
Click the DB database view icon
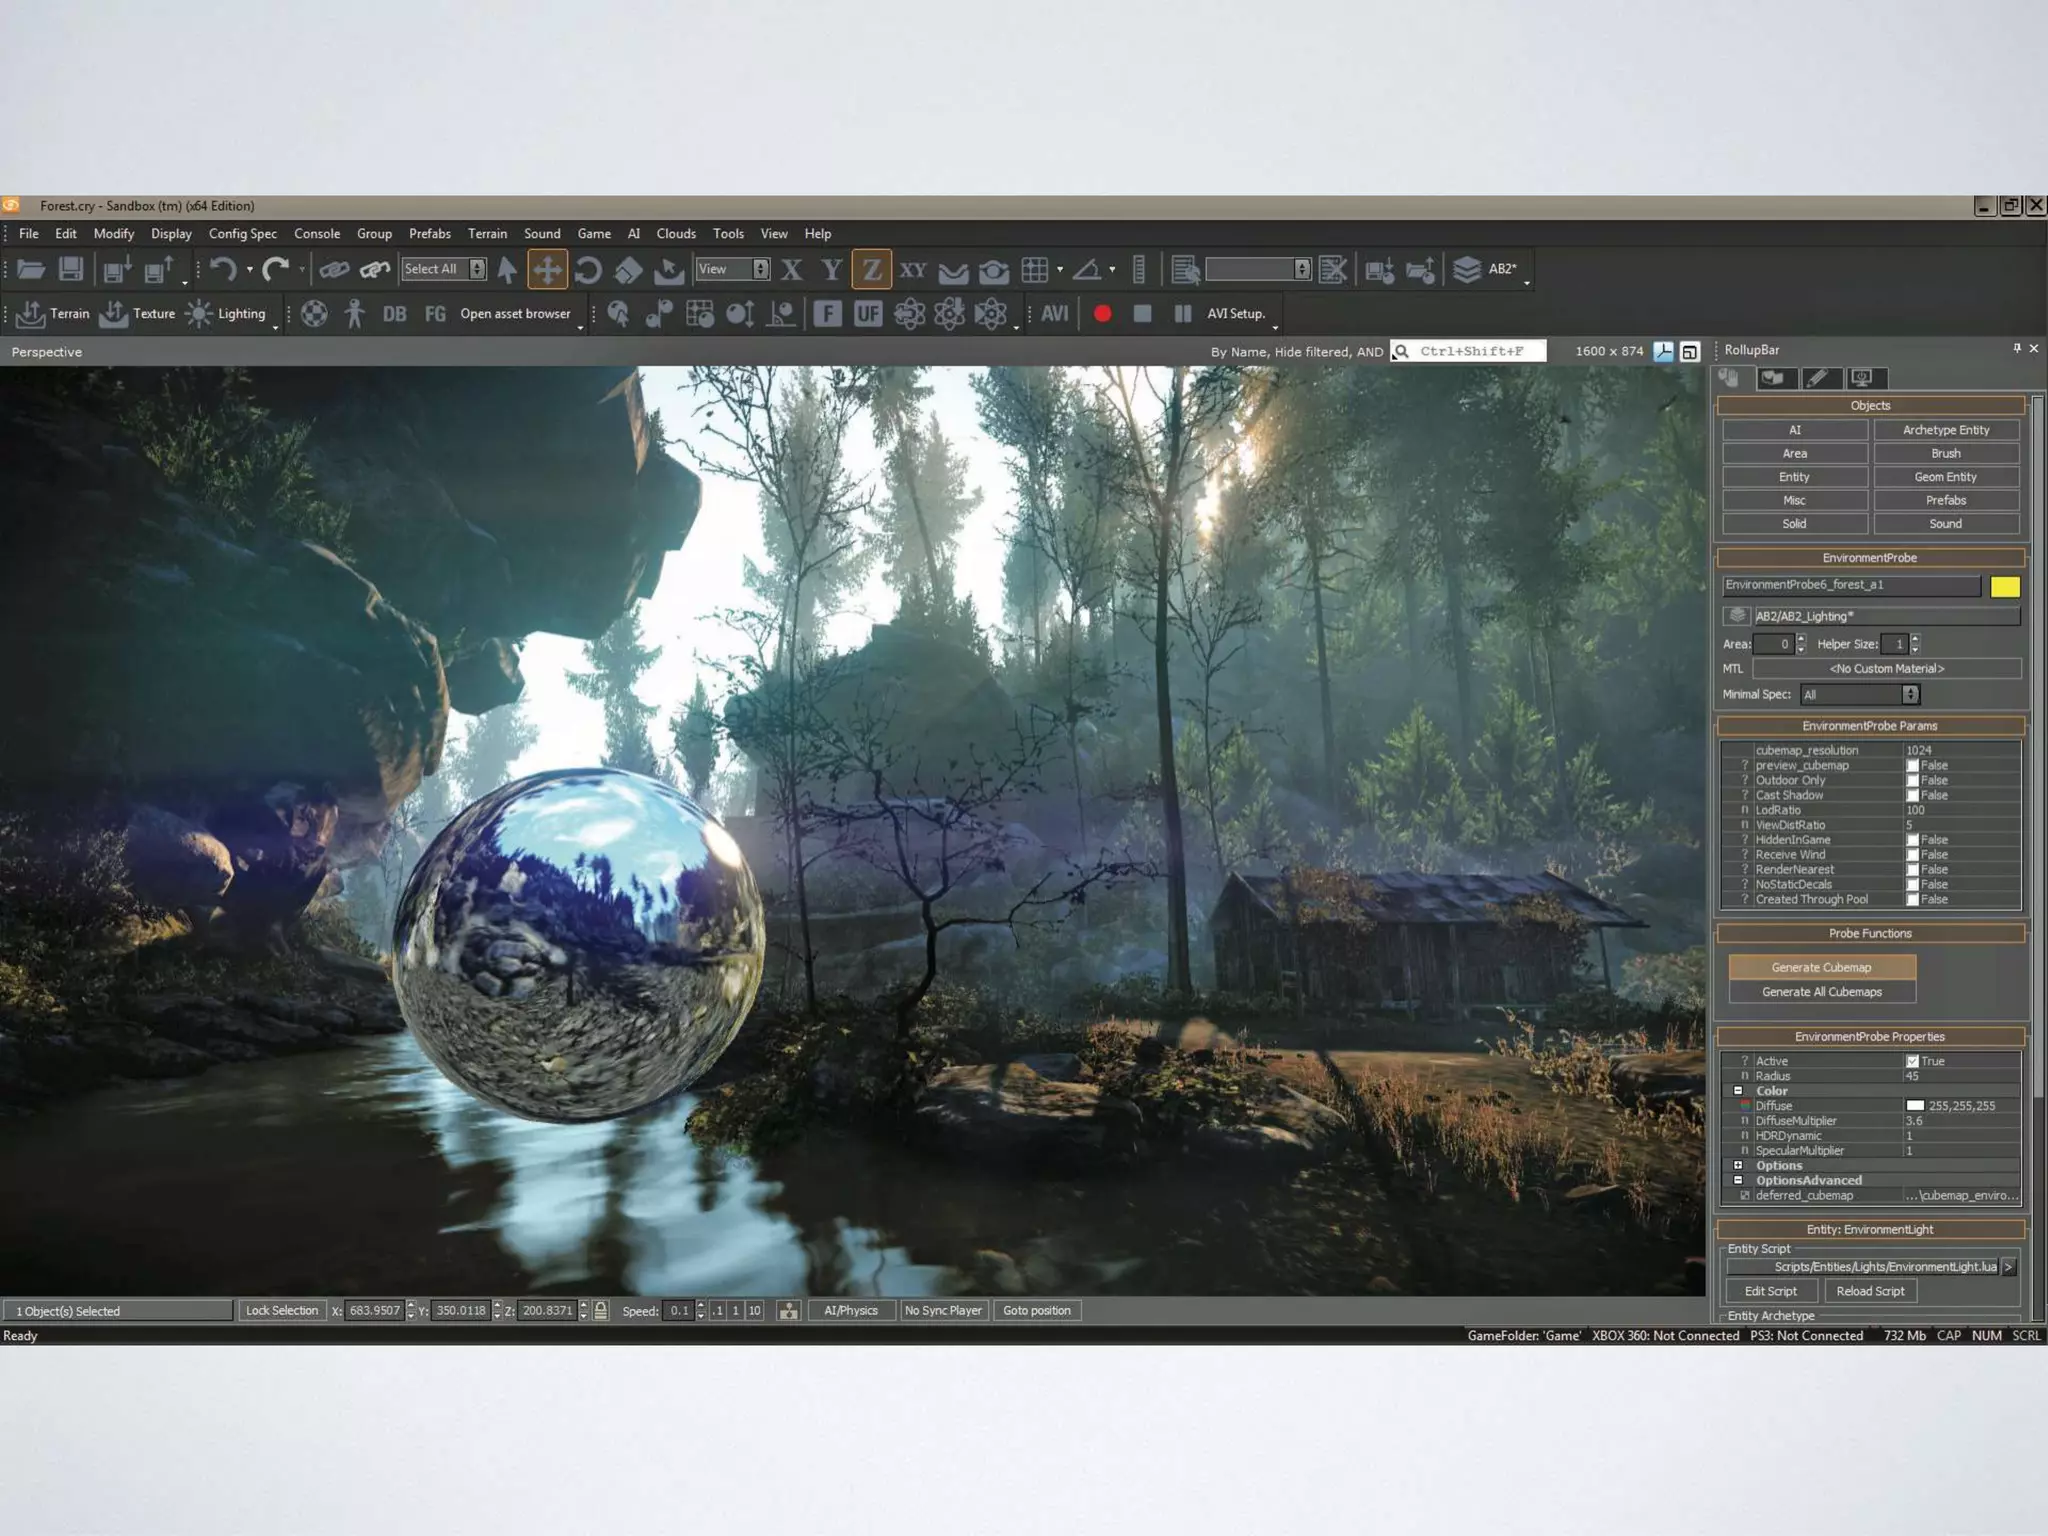coord(394,314)
